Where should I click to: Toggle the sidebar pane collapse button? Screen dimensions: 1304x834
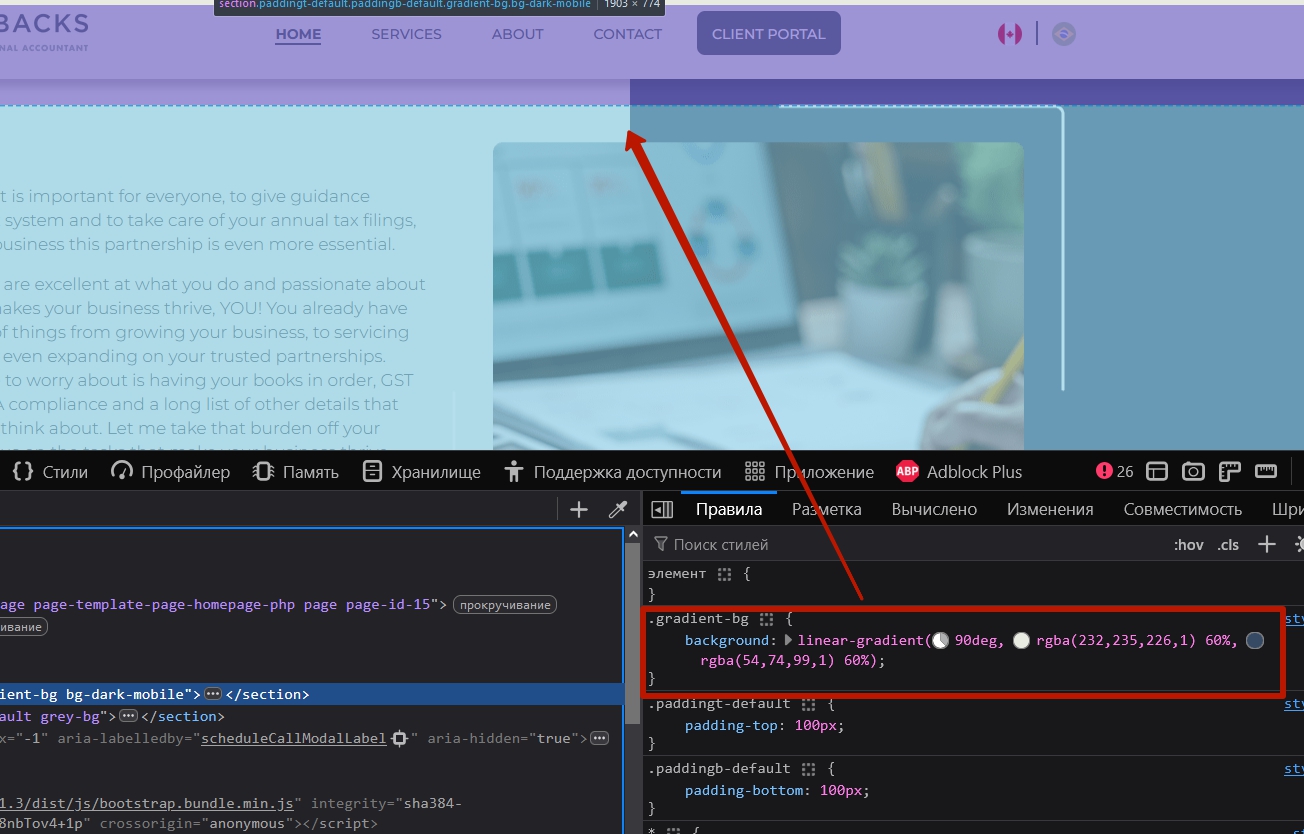click(x=662, y=510)
